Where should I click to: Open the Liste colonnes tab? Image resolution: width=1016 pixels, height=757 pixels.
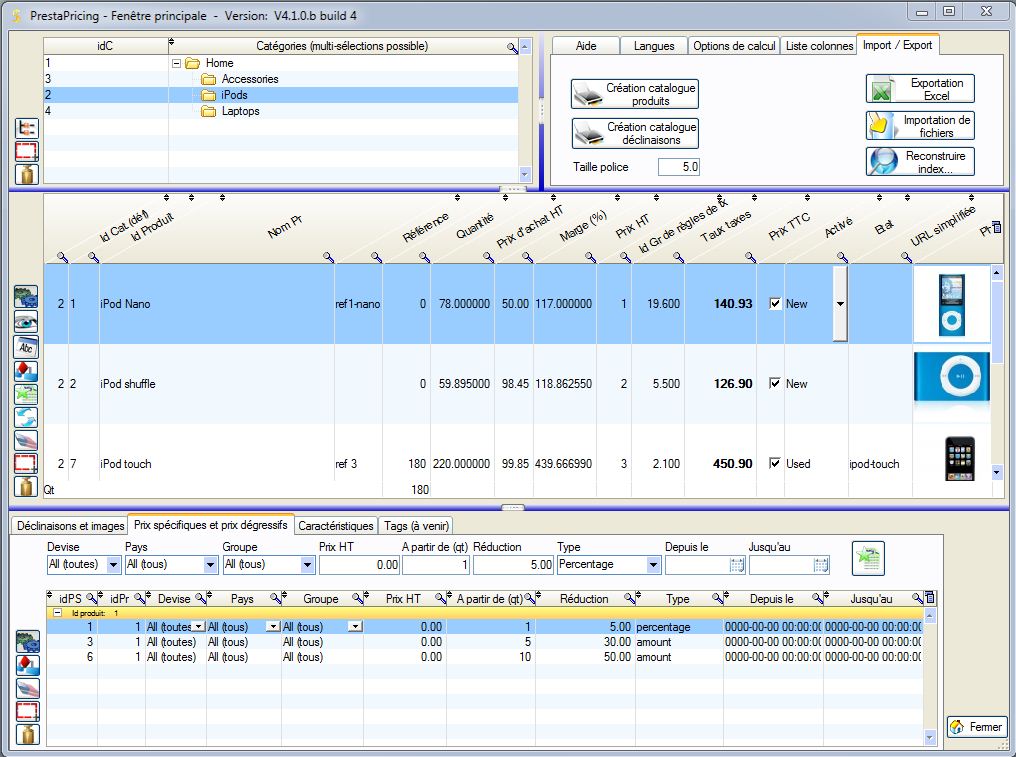(x=819, y=46)
